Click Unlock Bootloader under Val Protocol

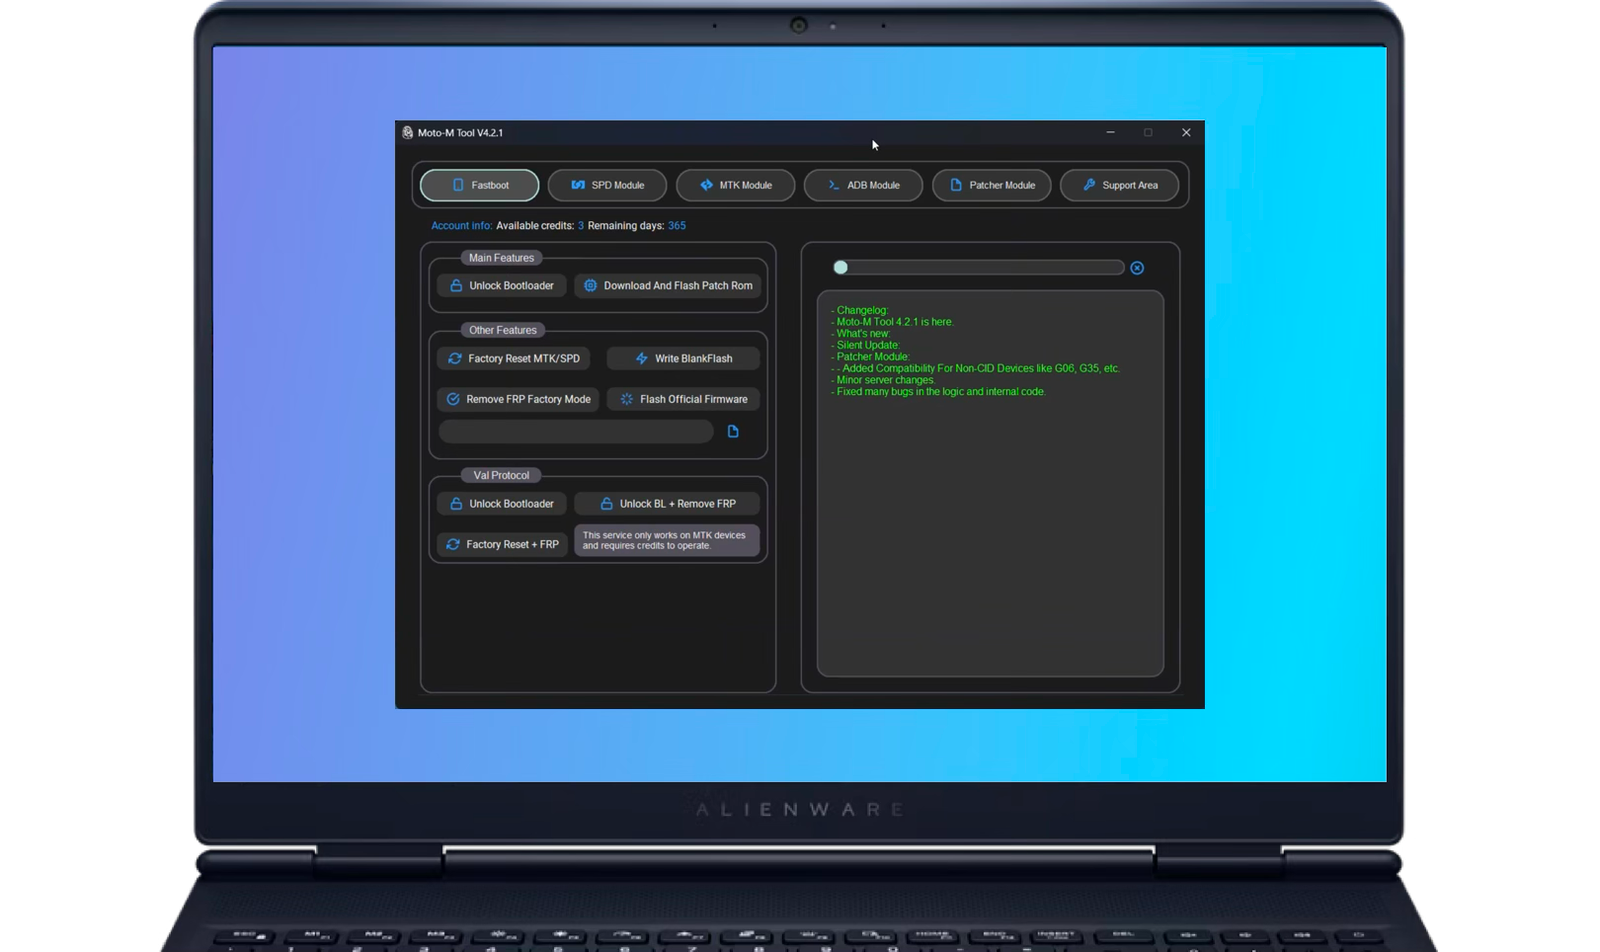pos(501,504)
